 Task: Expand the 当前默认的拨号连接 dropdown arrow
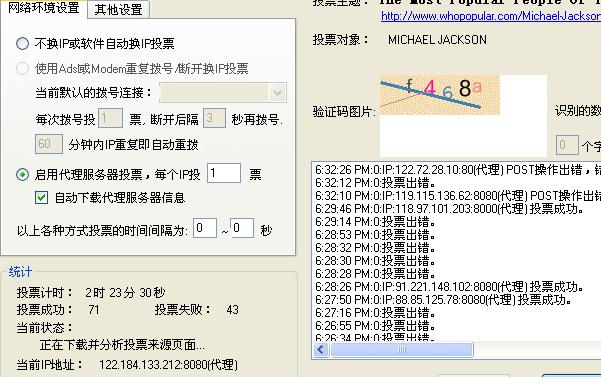coord(278,93)
